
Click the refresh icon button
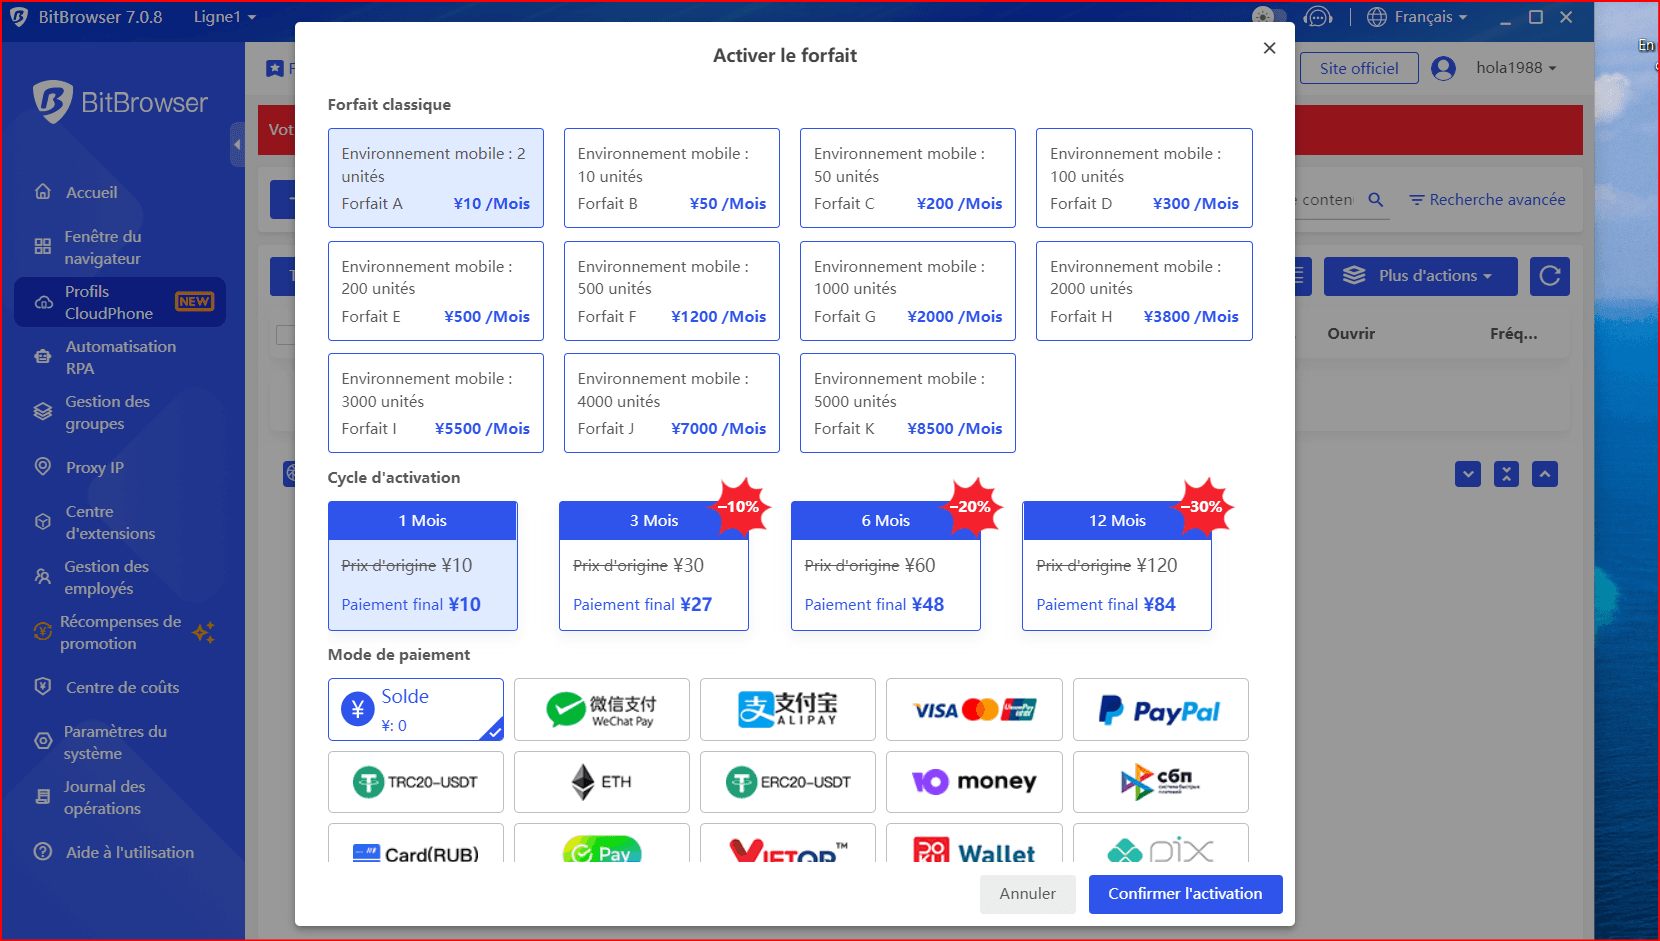[1549, 276]
